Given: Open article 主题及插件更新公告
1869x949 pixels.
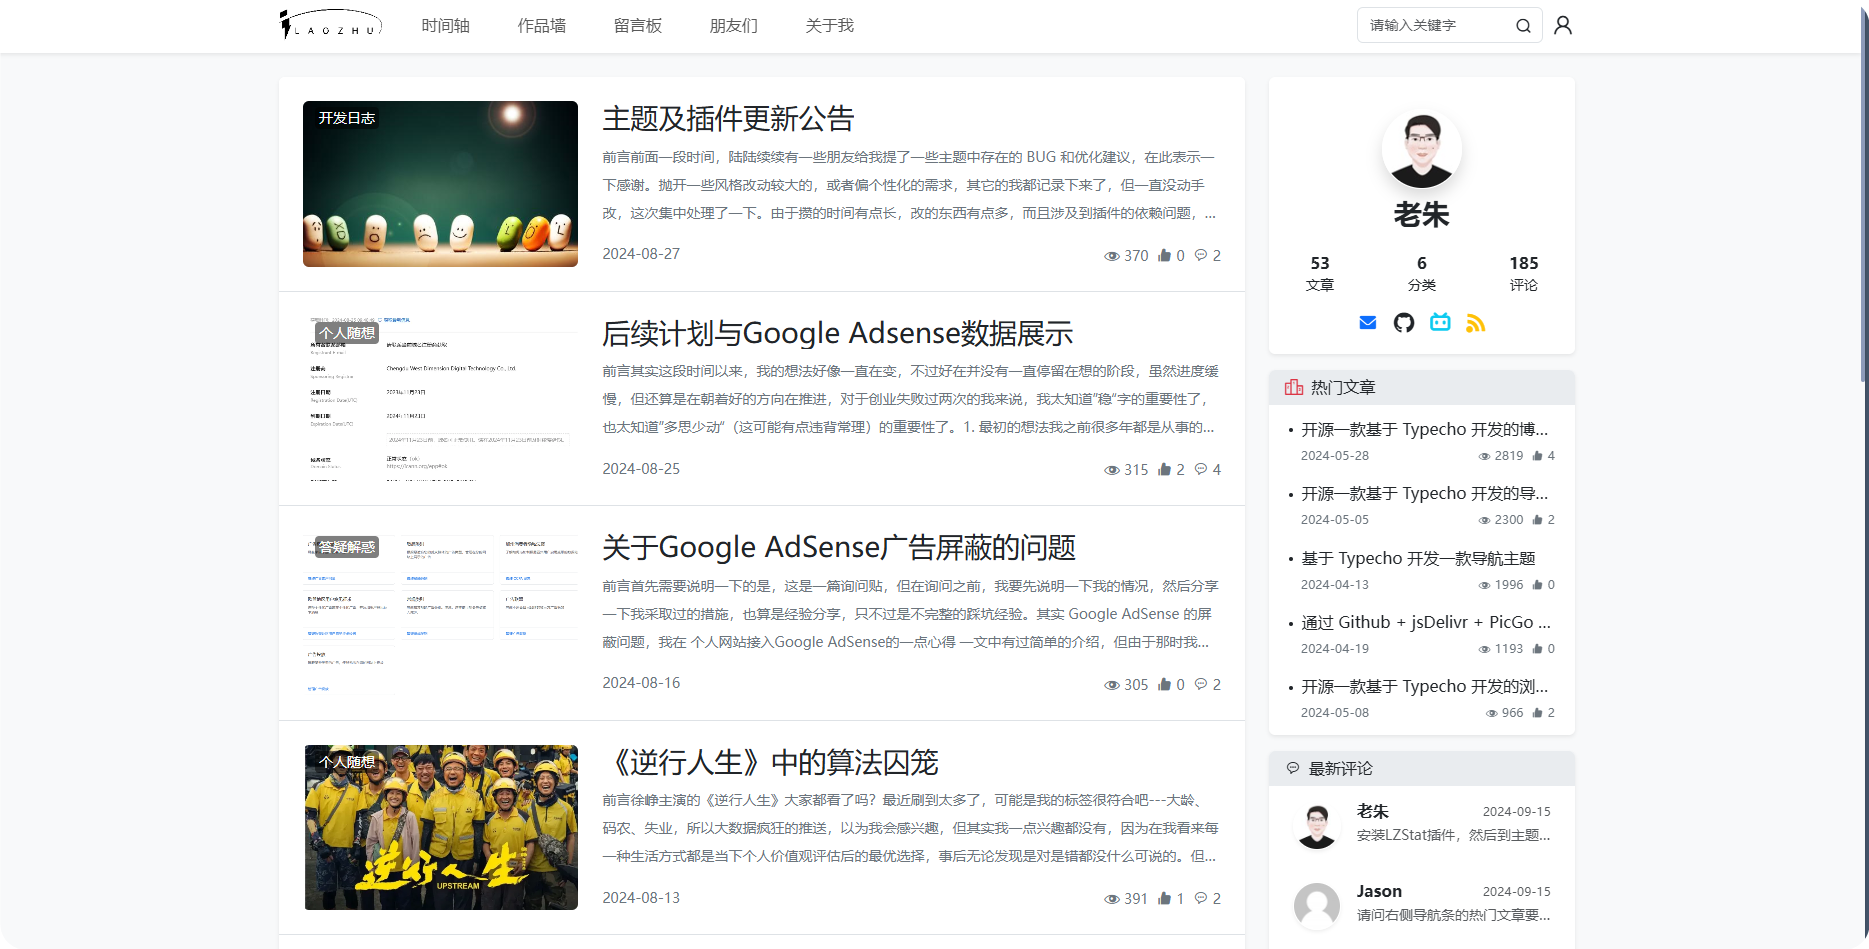Looking at the screenshot, I should point(728,119).
